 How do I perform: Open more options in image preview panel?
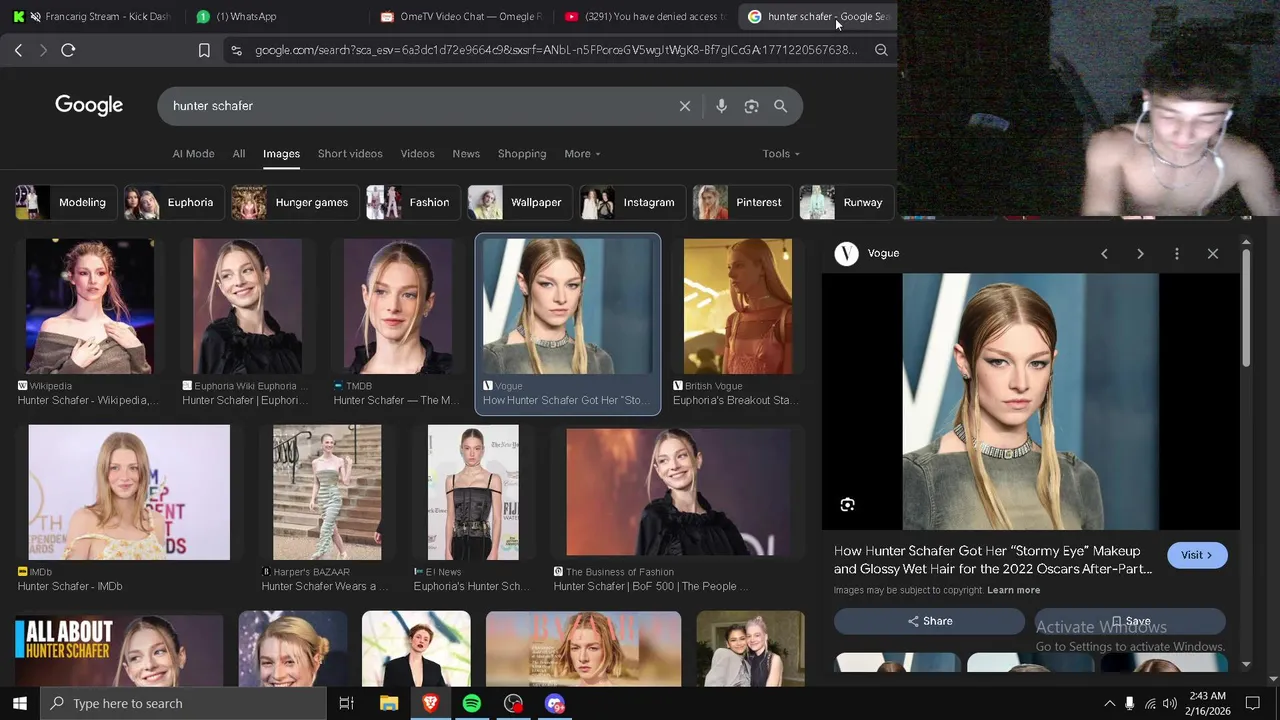tap(1177, 254)
